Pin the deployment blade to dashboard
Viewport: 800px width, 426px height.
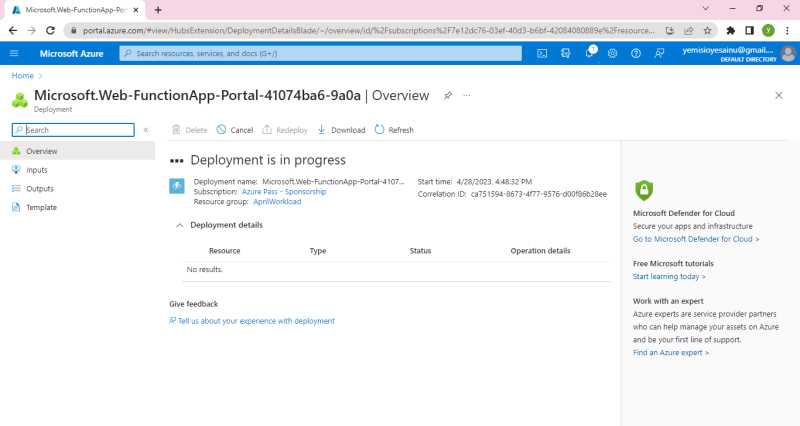click(x=447, y=95)
